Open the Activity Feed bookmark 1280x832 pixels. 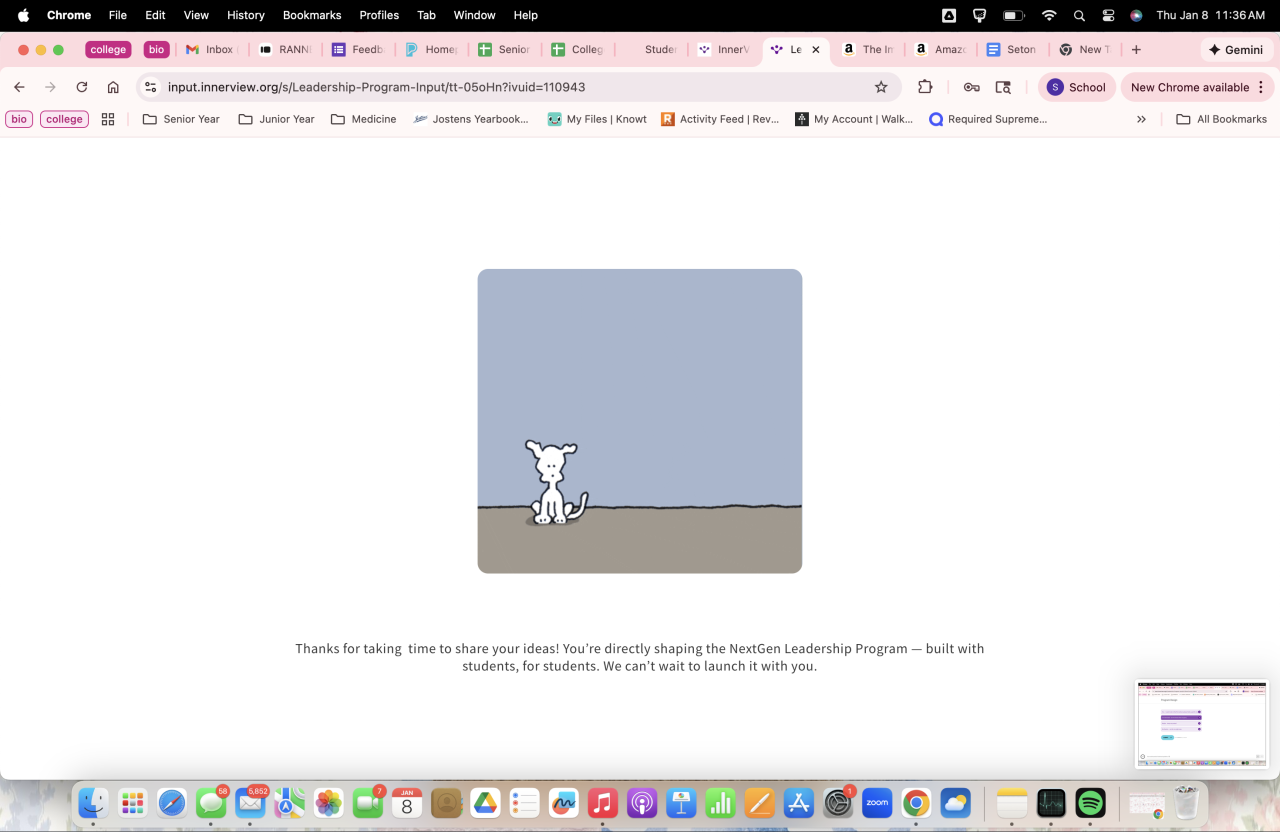coord(720,119)
